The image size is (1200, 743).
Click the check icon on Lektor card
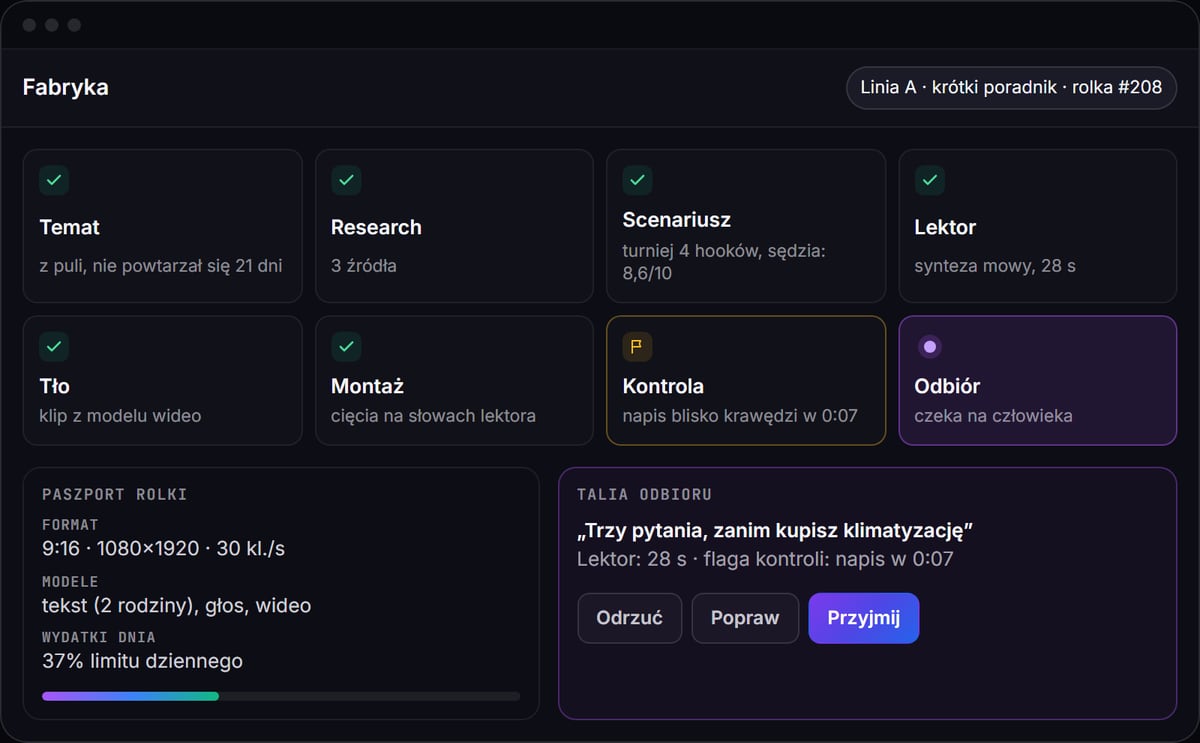(930, 181)
